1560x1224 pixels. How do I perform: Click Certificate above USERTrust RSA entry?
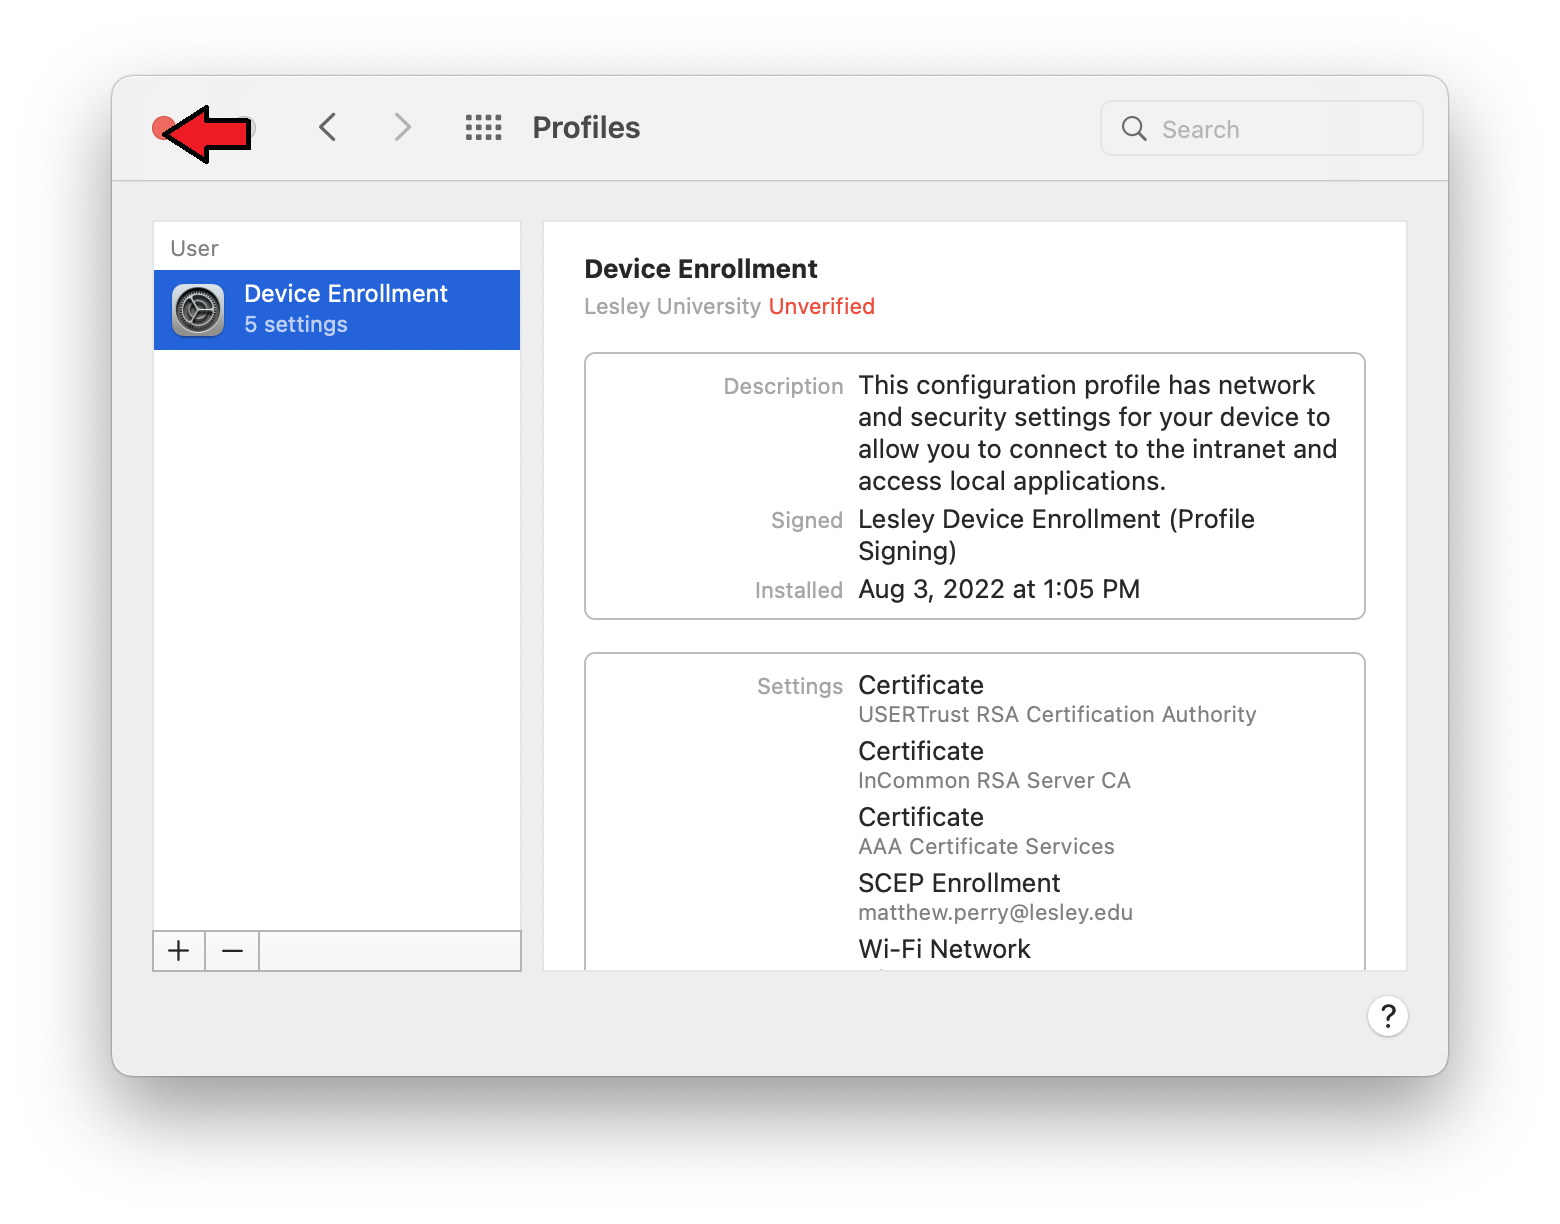coord(921,685)
